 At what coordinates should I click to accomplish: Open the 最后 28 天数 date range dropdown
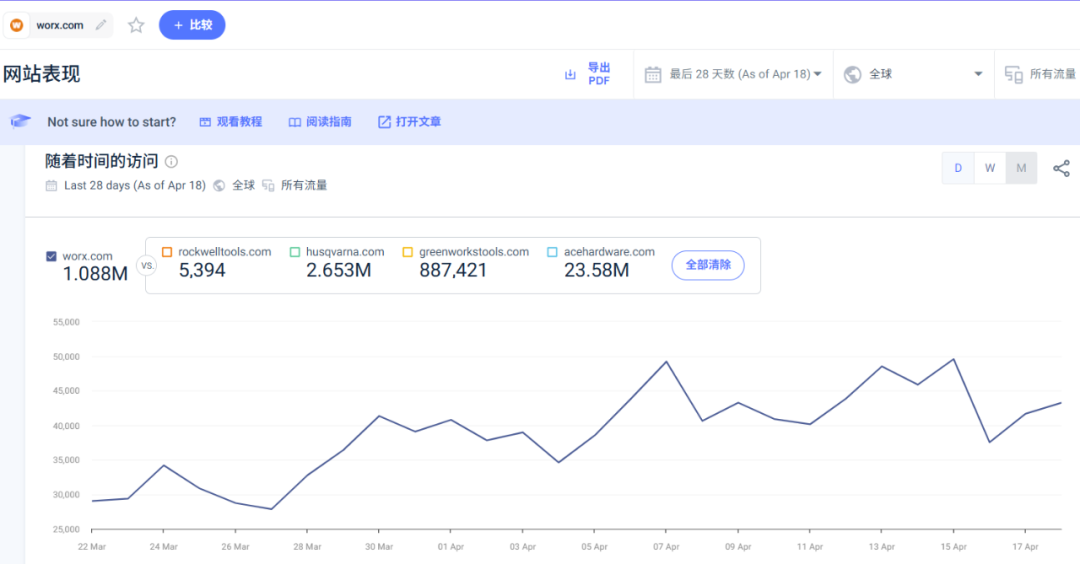click(x=745, y=74)
